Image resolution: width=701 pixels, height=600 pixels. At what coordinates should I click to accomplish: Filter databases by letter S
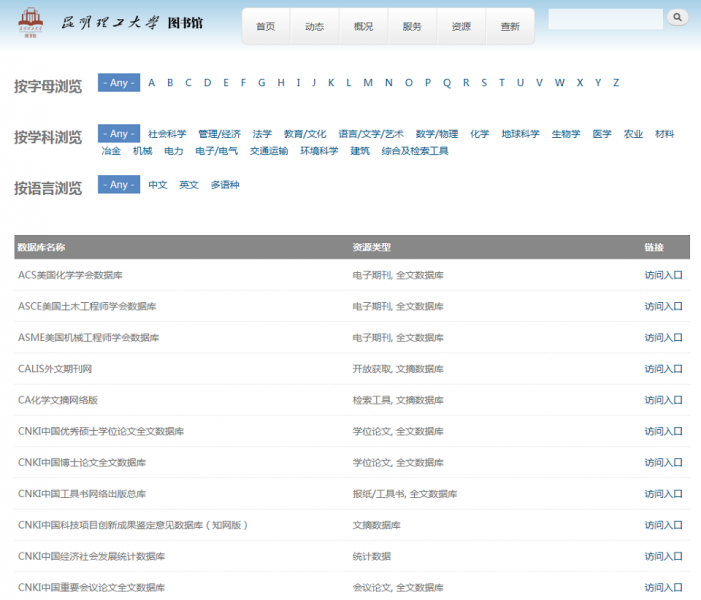click(484, 83)
